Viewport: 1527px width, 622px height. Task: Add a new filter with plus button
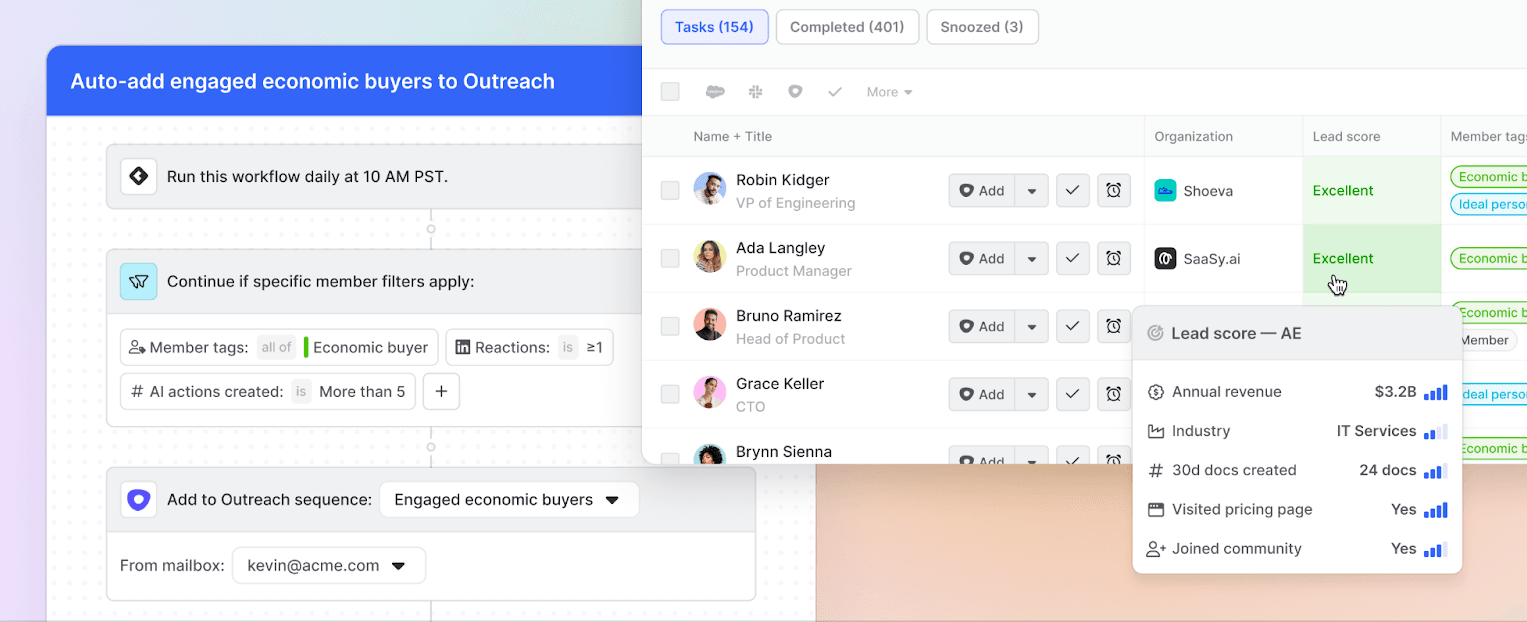tap(441, 392)
